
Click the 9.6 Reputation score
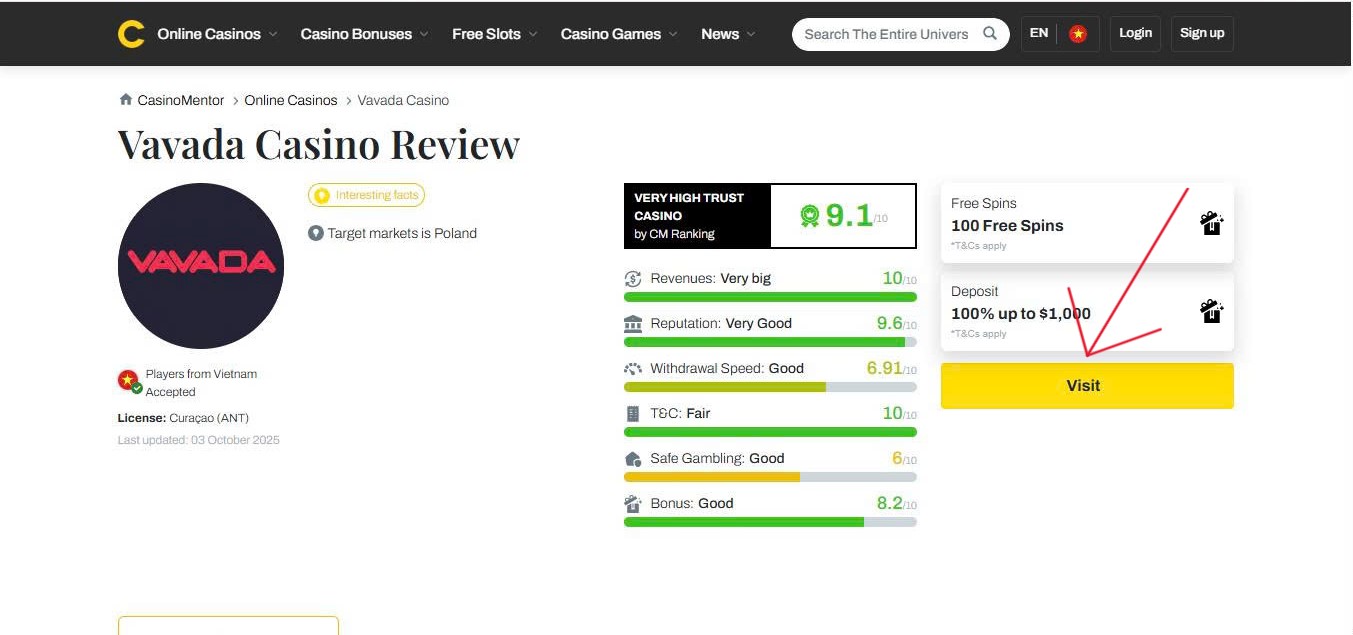click(x=890, y=323)
